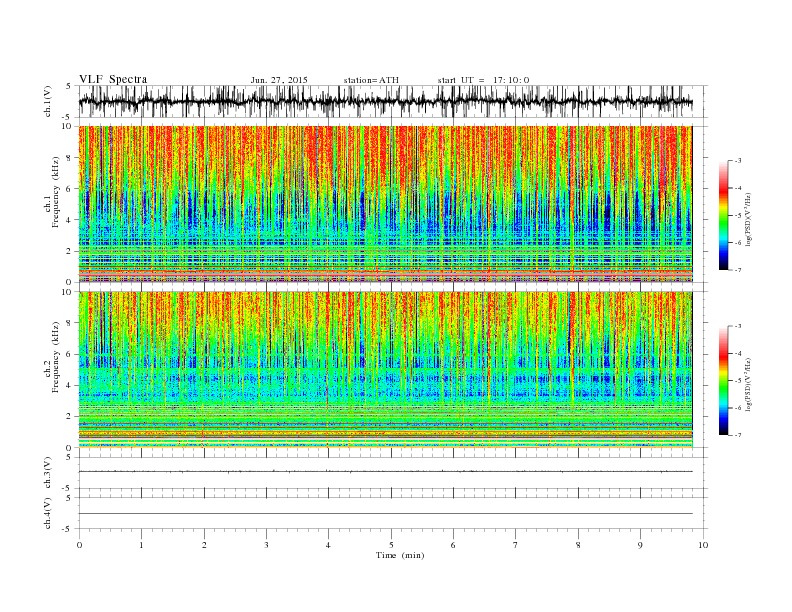Image resolution: width=792 pixels, height=612 pixels.
Task: Click the "start UT = 17:10:0" header text
Action: (483, 80)
